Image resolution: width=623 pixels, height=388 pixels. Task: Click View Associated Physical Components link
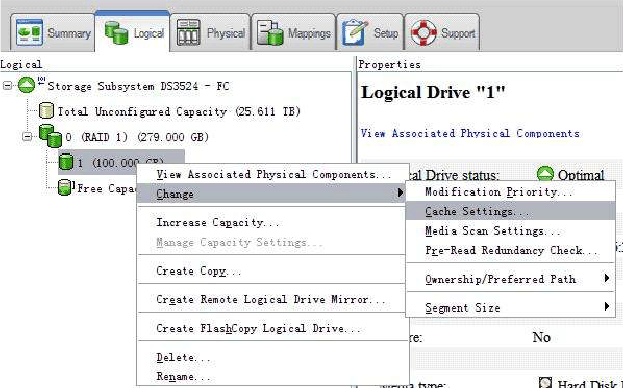click(x=470, y=133)
